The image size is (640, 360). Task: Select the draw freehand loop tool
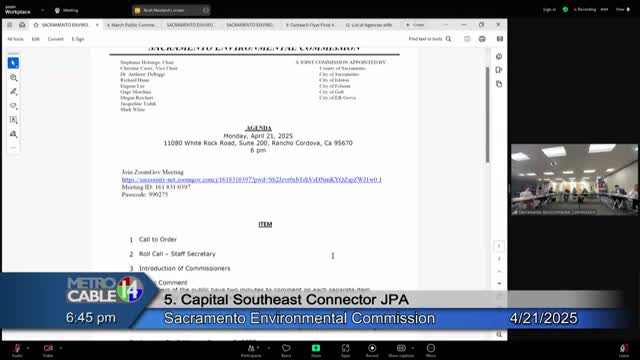(x=13, y=106)
